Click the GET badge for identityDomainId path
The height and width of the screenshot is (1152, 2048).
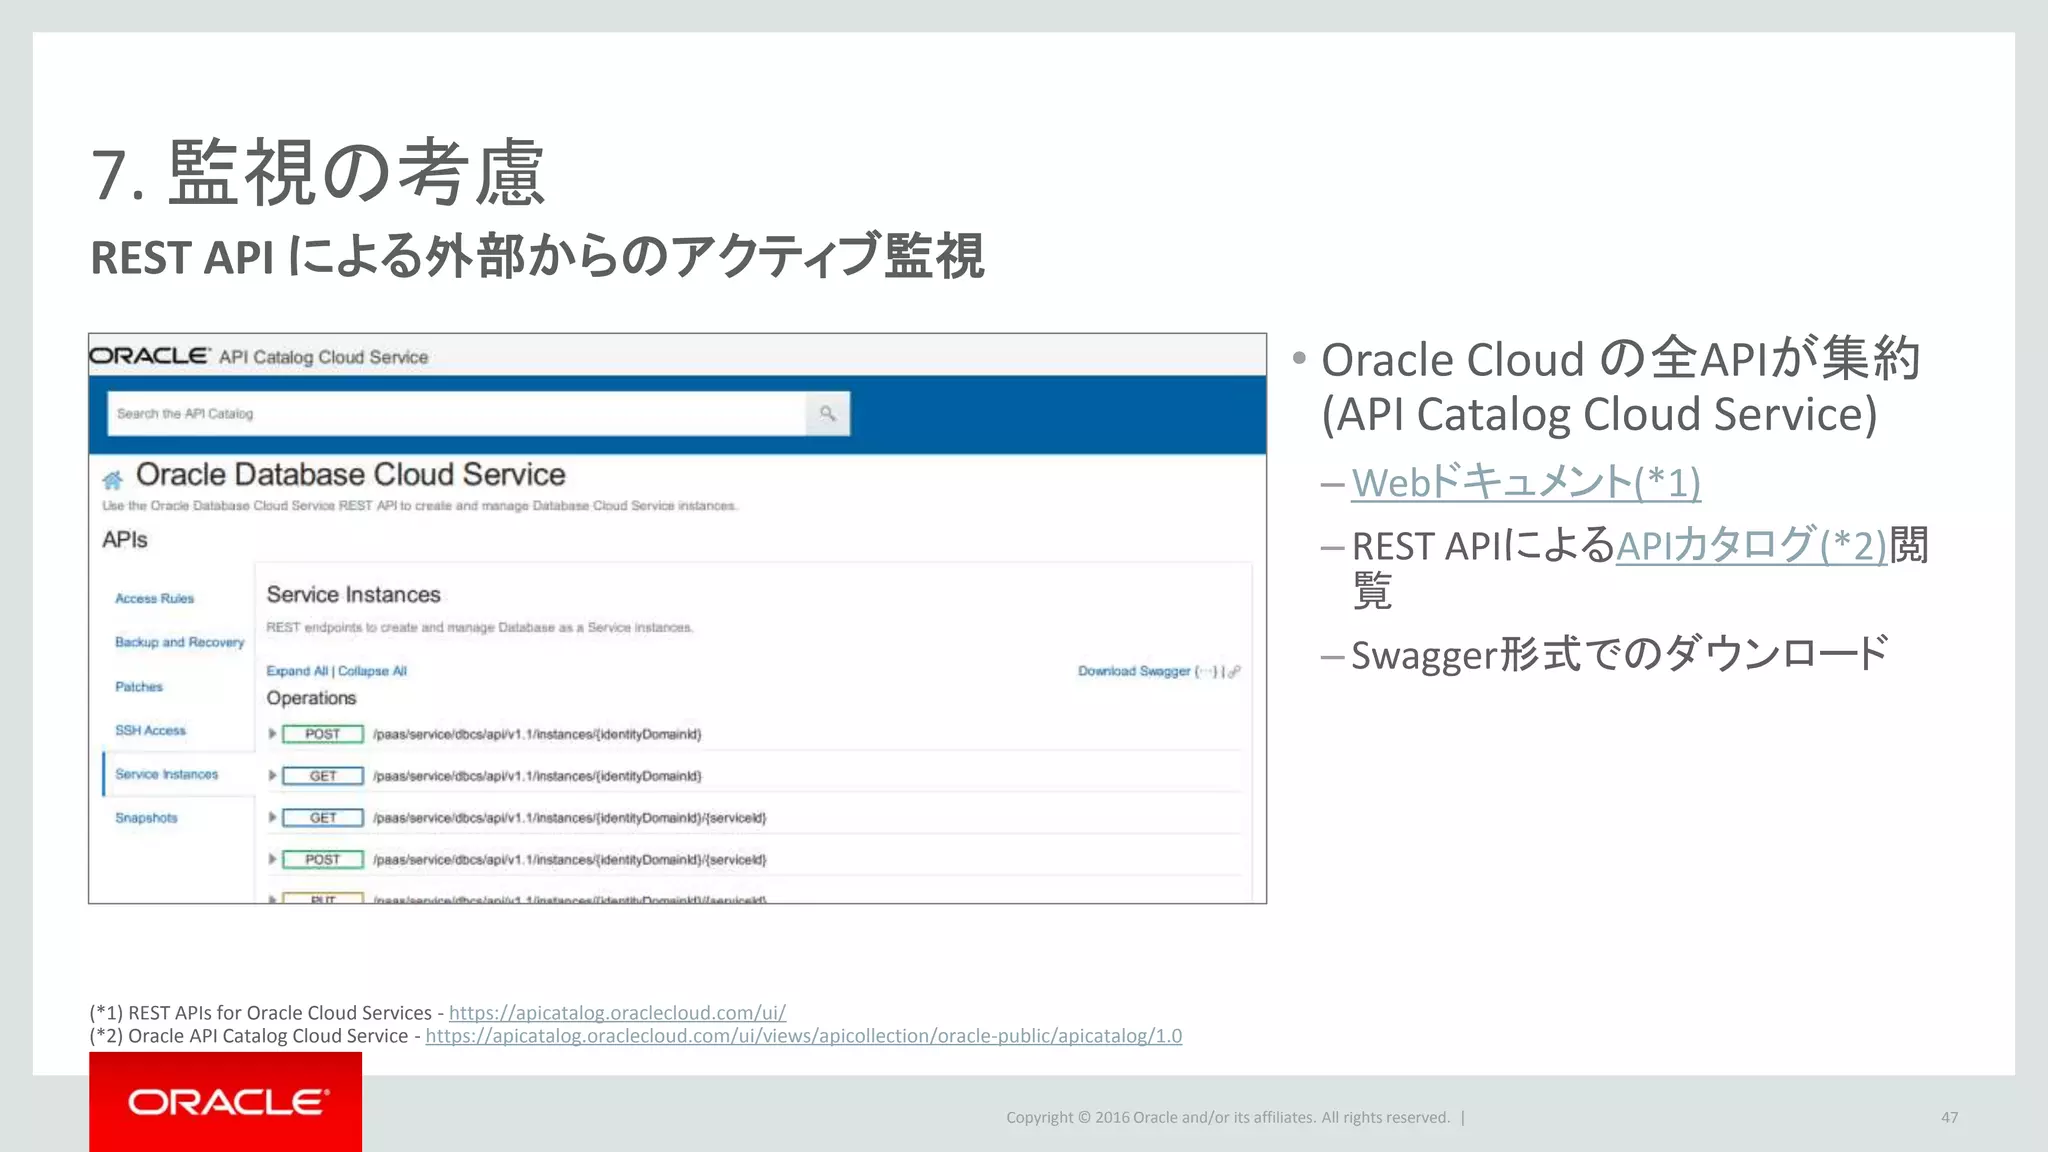pyautogui.click(x=323, y=776)
